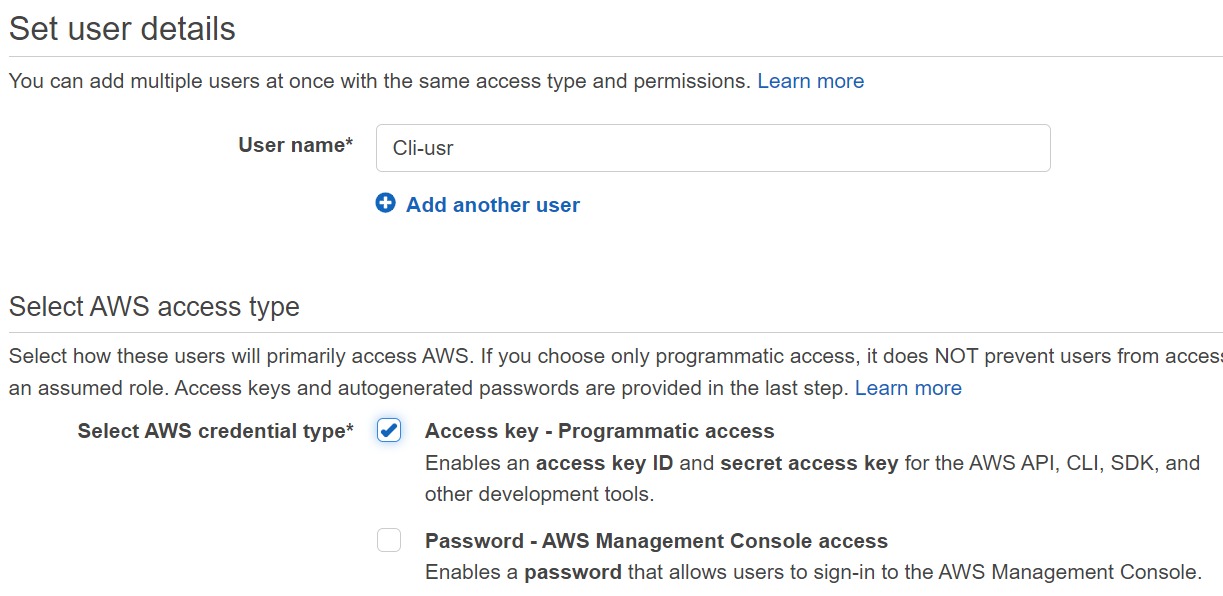Enable the Password Management Console access checkbox

pos(389,541)
